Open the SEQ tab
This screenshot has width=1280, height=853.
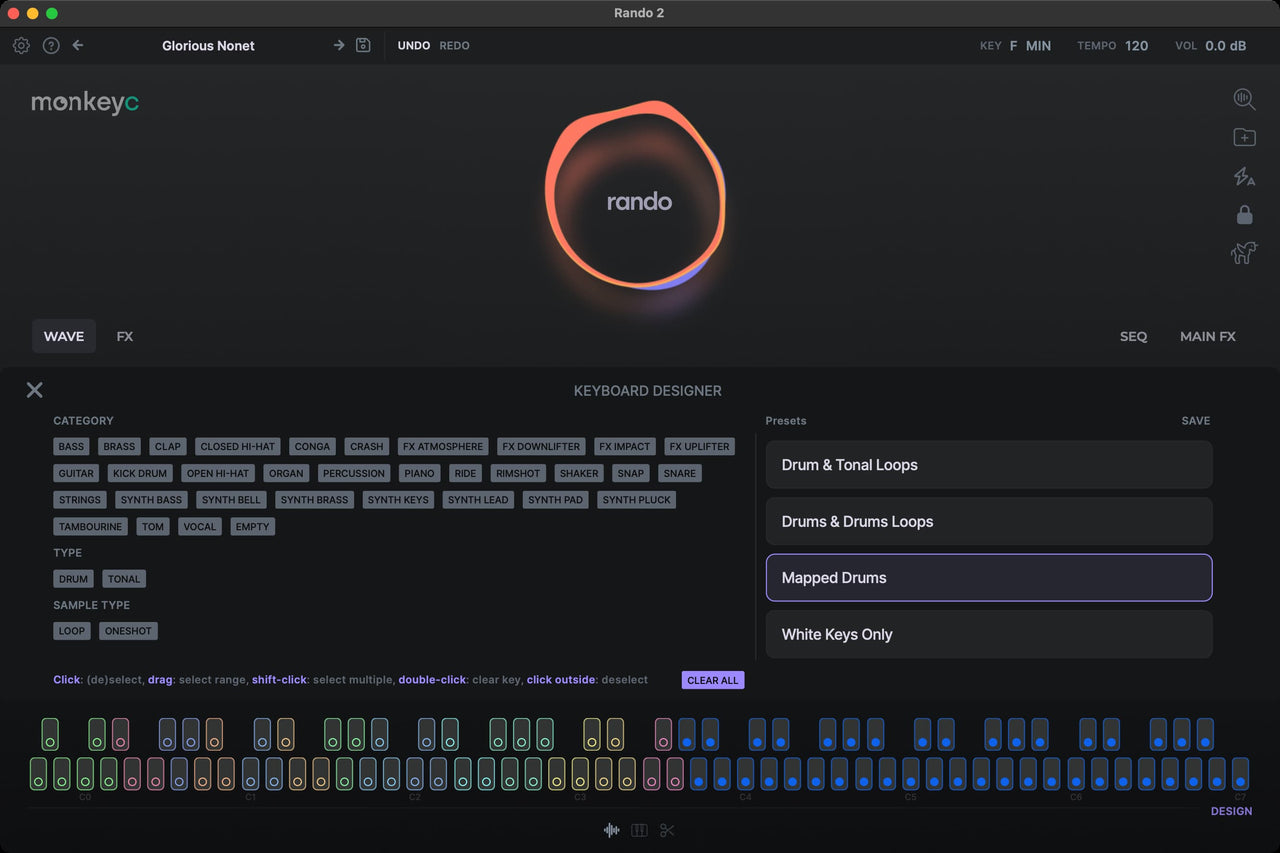[x=1133, y=336]
